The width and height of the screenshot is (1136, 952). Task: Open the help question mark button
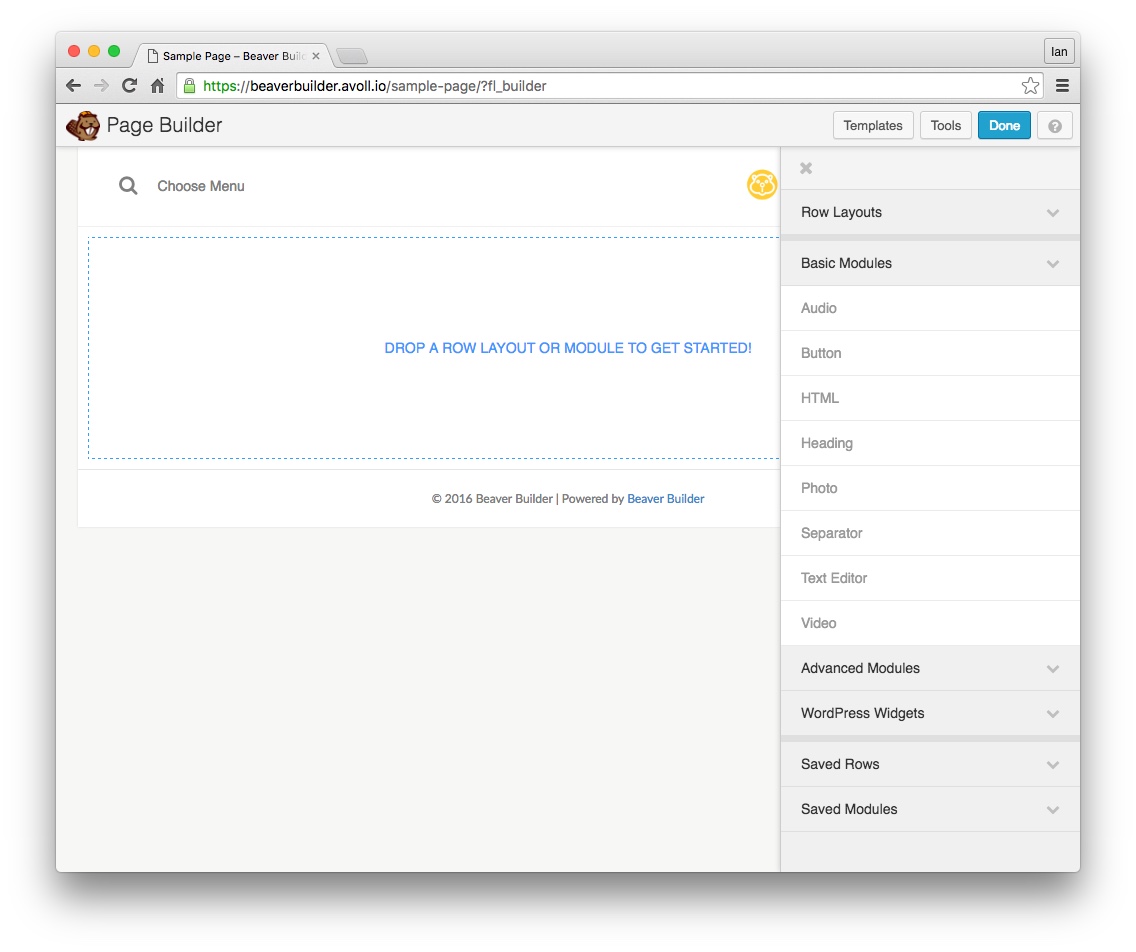(1055, 125)
